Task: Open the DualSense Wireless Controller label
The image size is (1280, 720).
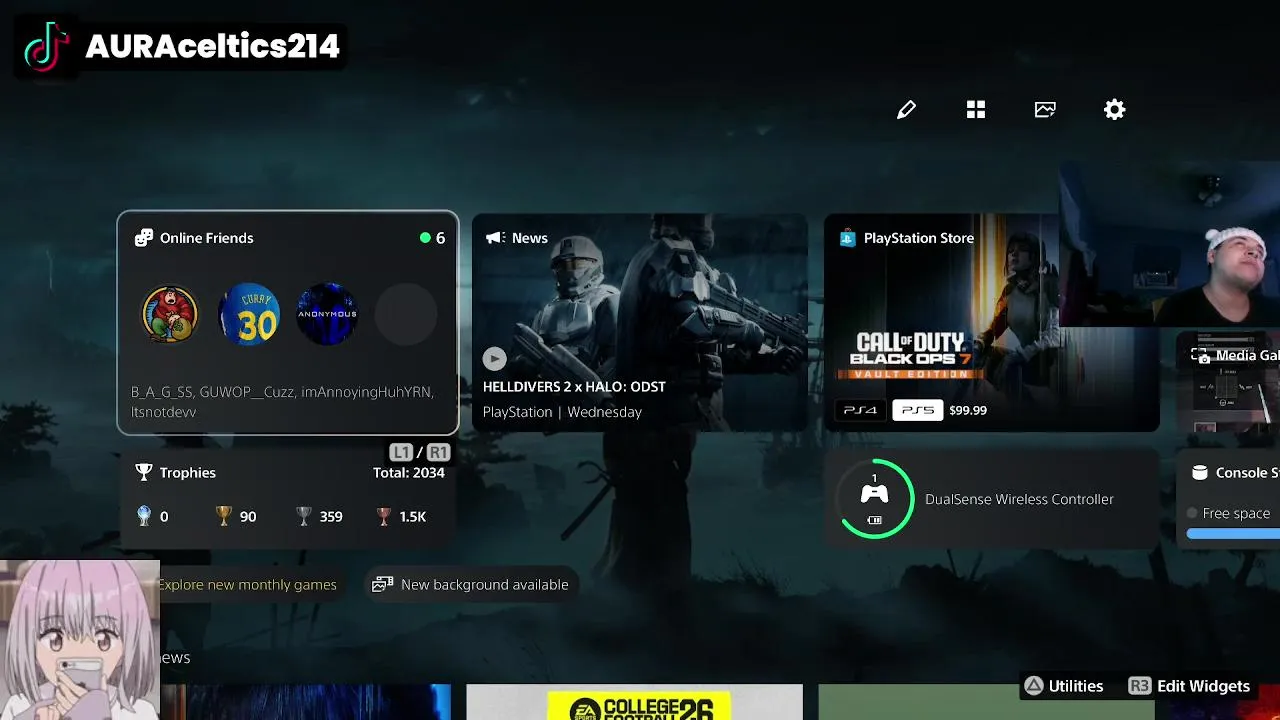Action: pyautogui.click(x=1019, y=499)
